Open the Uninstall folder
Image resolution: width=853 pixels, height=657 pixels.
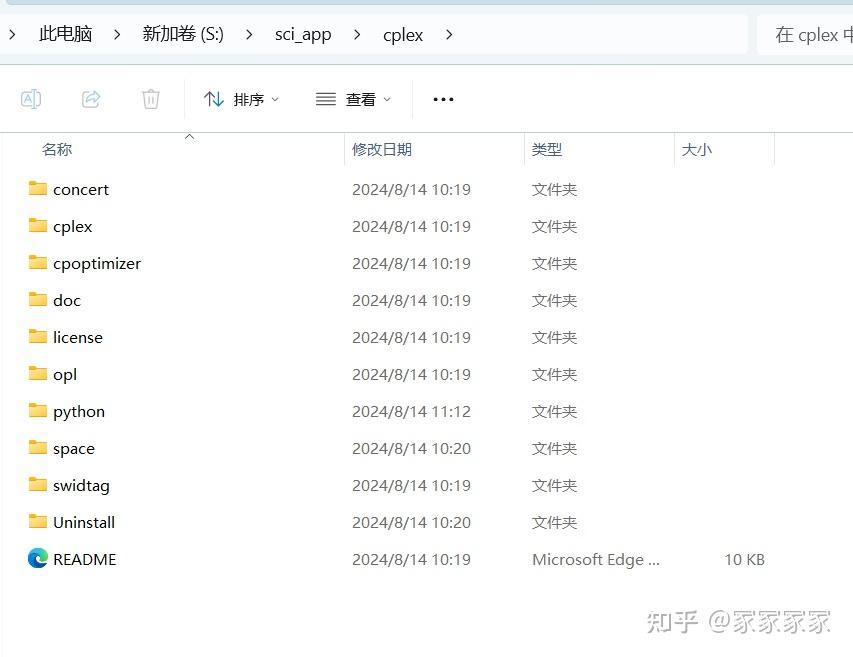(x=84, y=522)
